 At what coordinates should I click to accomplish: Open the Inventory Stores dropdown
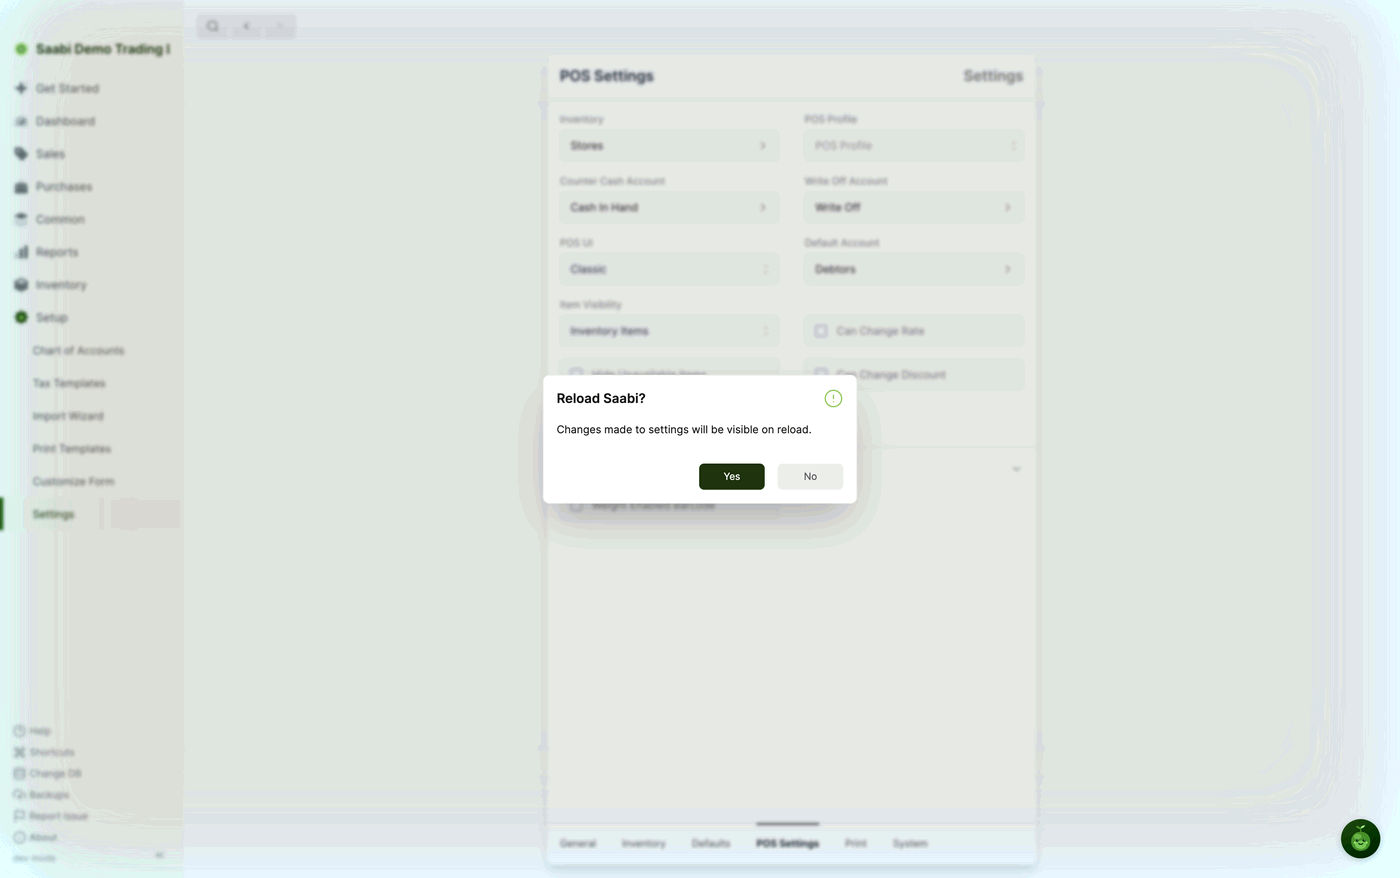[669, 146]
